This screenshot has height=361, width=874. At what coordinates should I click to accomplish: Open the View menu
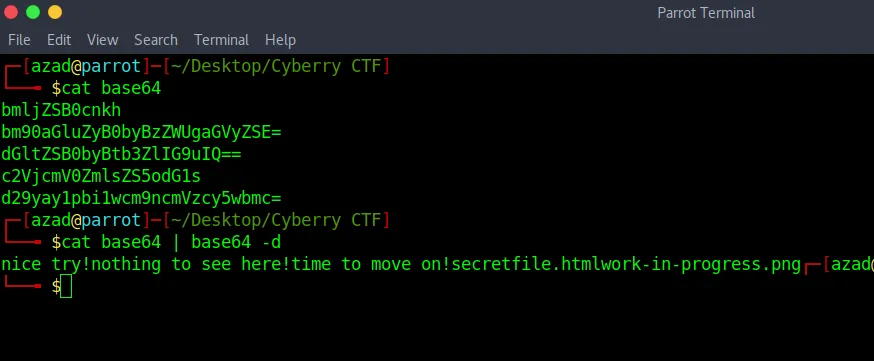tap(103, 40)
